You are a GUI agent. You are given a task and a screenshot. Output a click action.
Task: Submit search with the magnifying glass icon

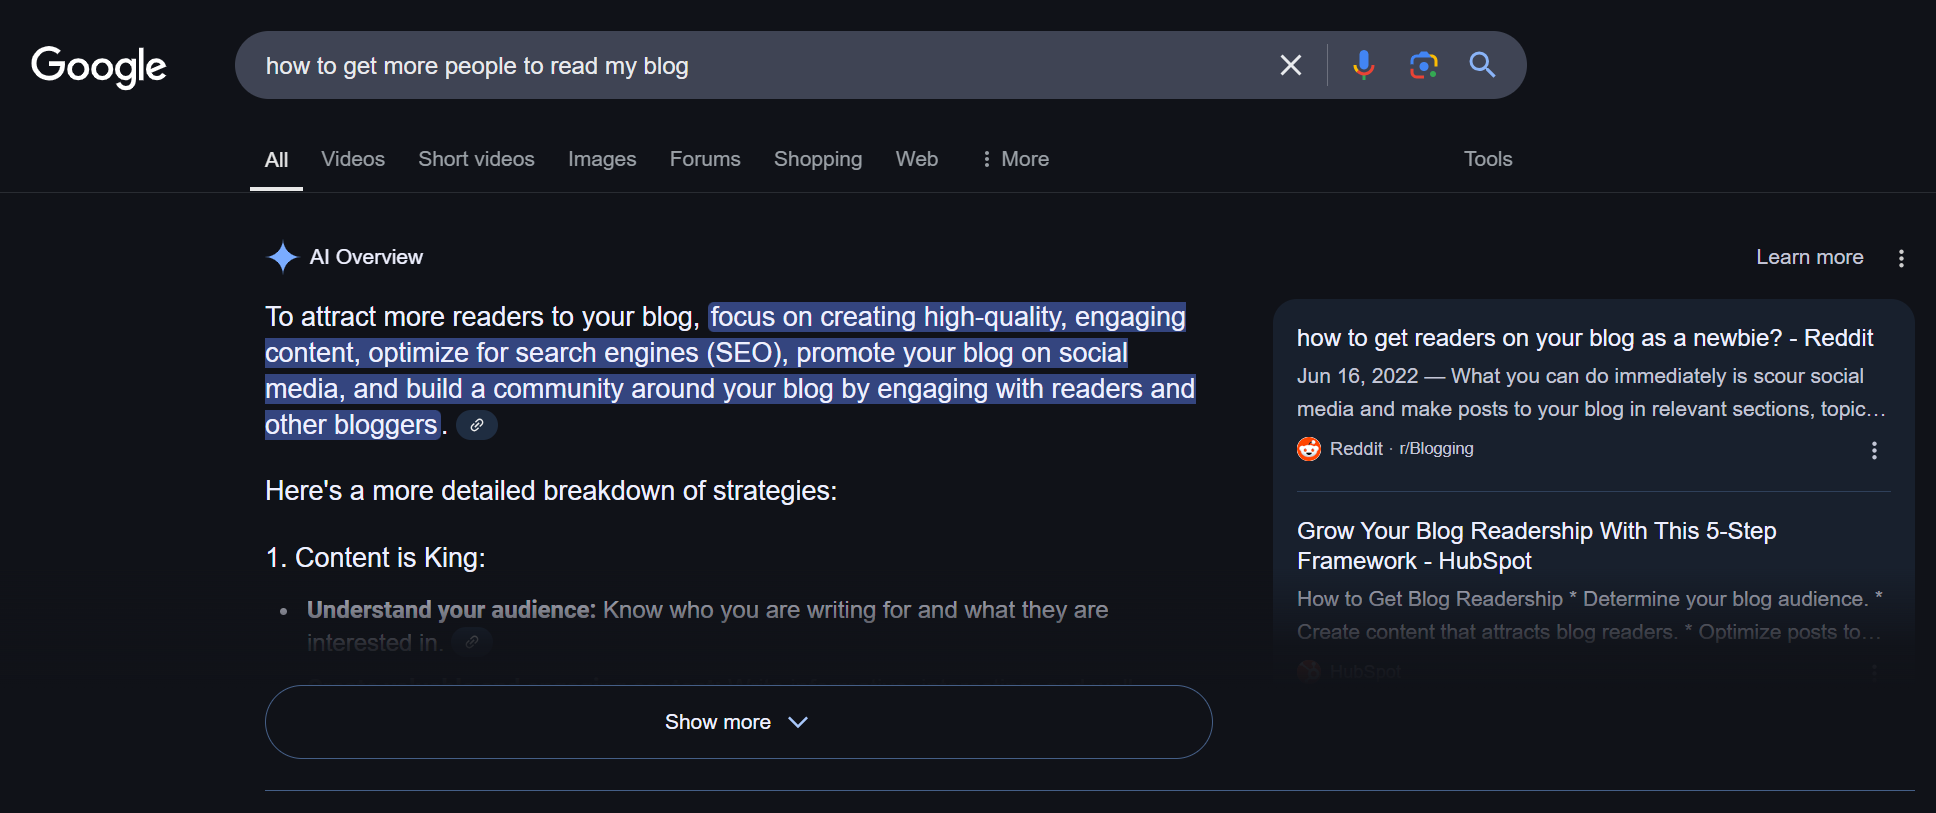[1482, 65]
